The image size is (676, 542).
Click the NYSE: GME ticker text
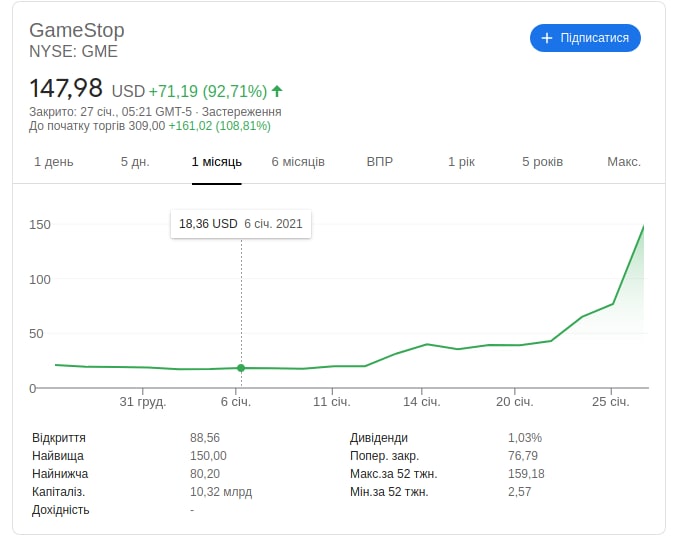click(73, 51)
